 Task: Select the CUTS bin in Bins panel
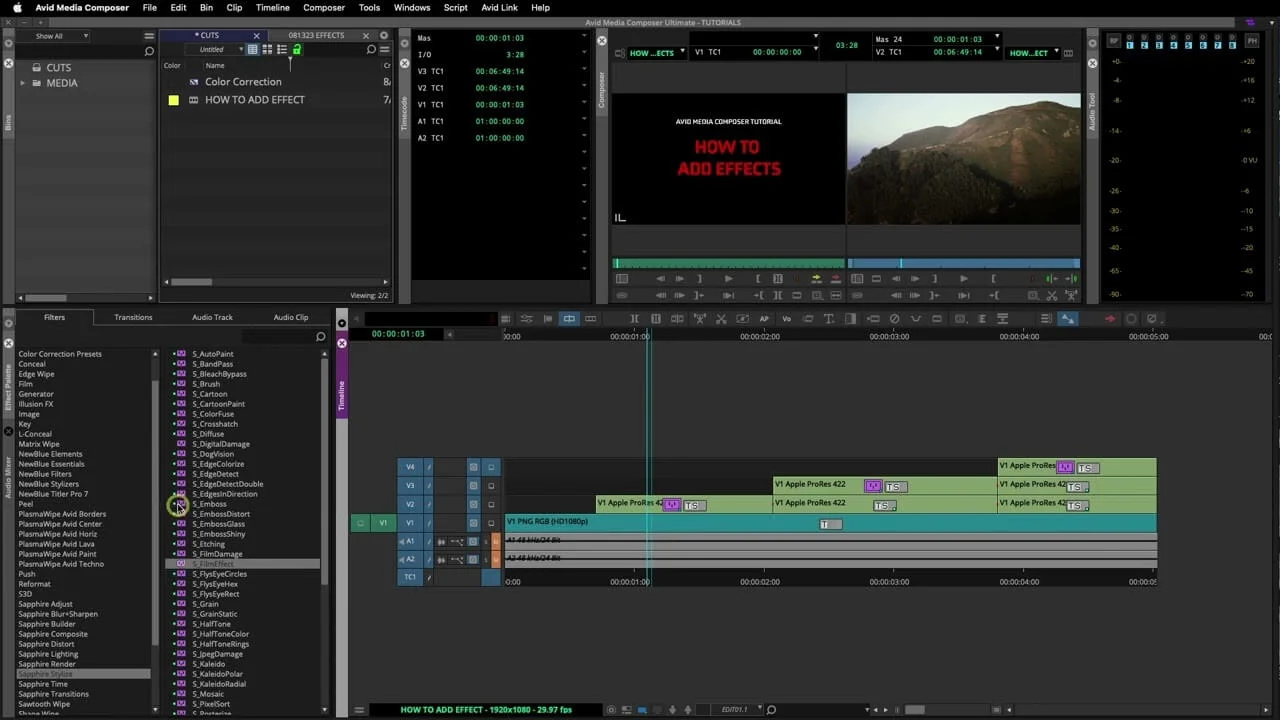pos(58,68)
